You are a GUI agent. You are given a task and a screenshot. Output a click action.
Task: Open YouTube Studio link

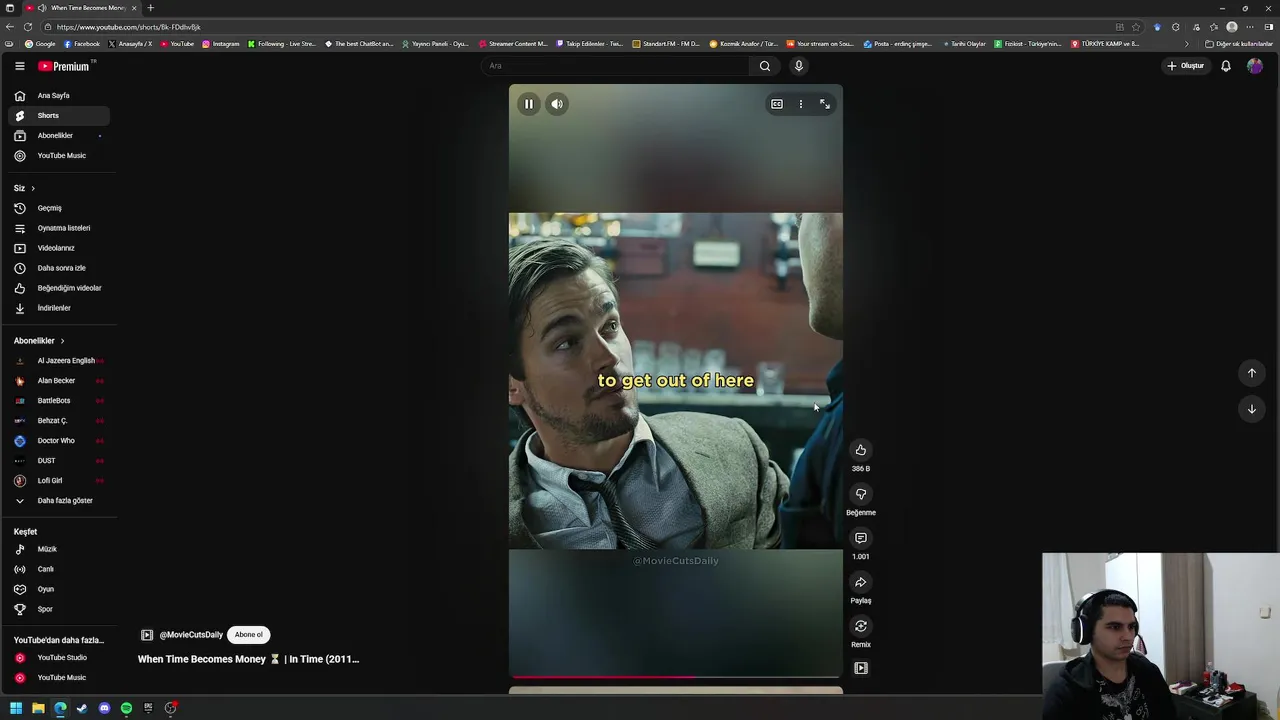[x=59, y=658]
